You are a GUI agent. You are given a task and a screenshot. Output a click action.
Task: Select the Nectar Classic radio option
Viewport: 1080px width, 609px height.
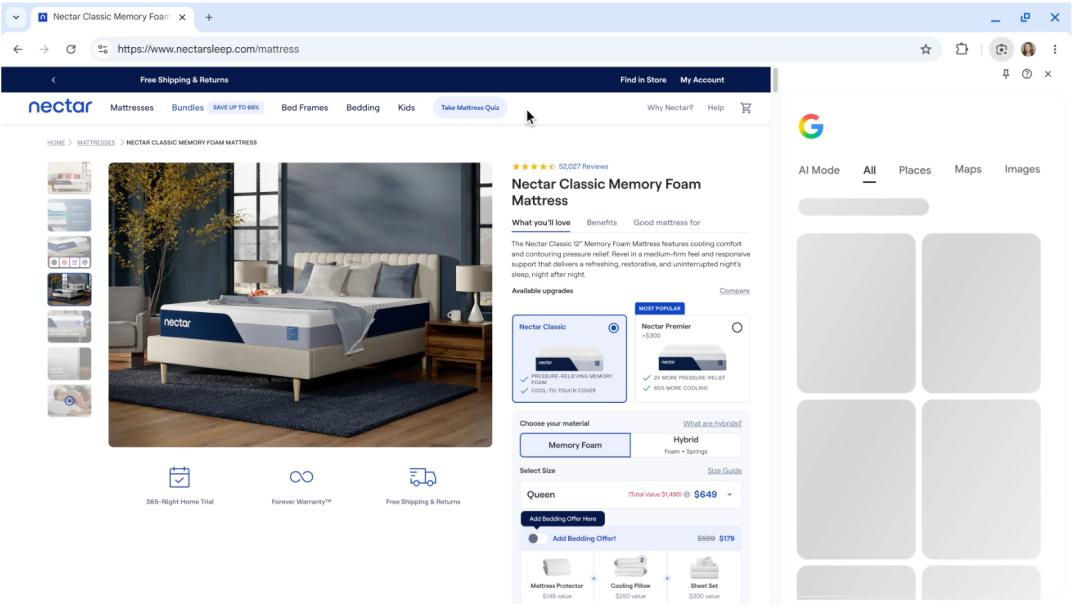tap(613, 328)
